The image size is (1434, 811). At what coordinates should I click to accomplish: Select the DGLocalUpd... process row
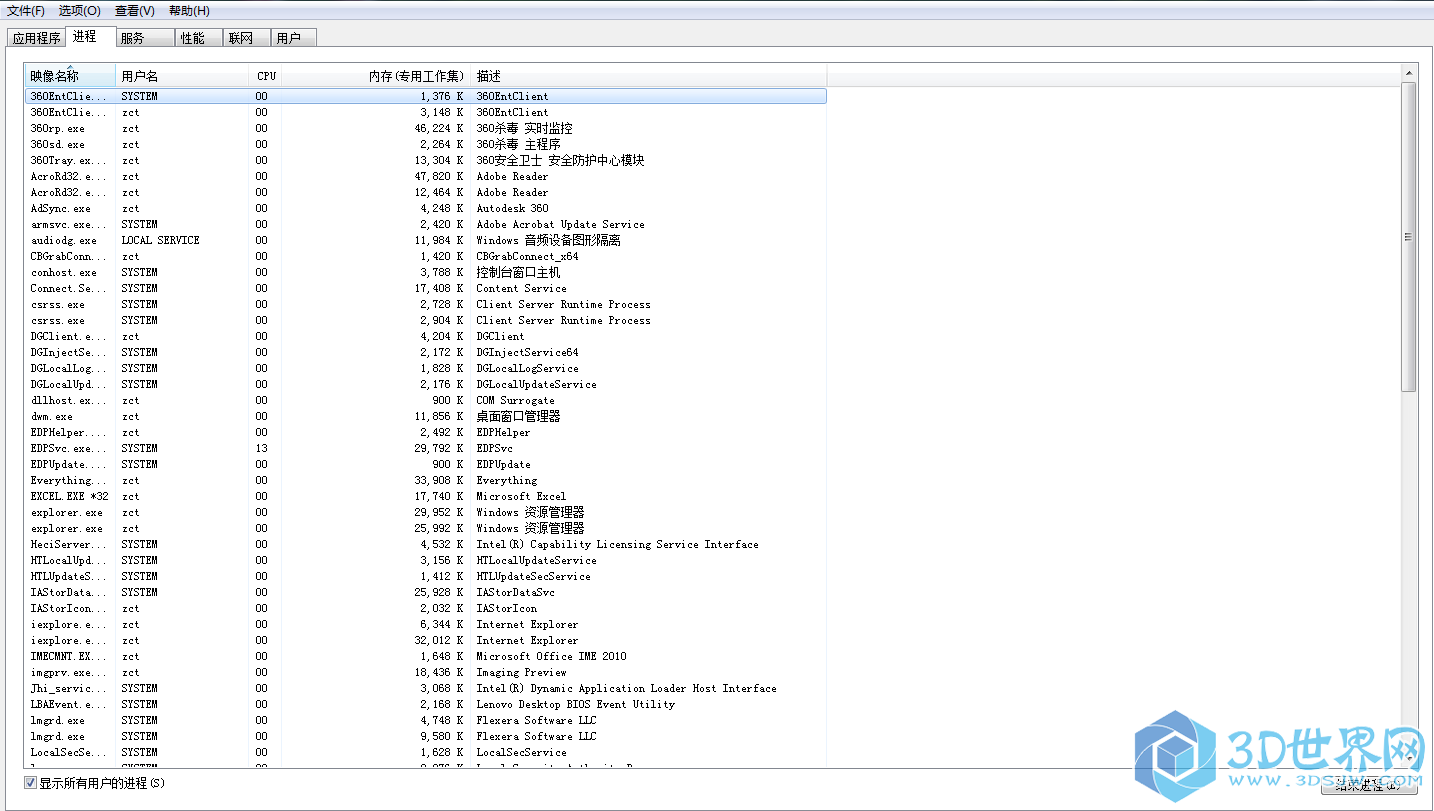(426, 384)
